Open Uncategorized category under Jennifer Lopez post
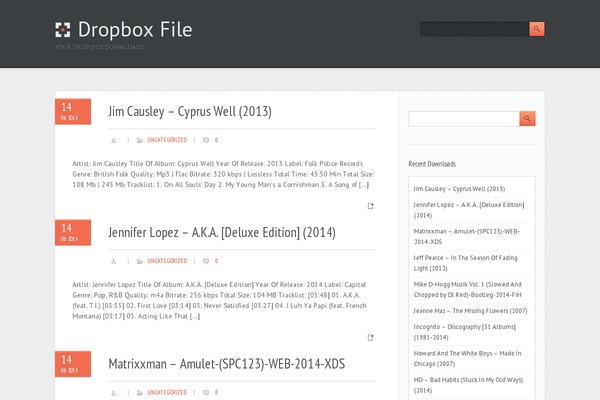The height and width of the screenshot is (400, 600). [x=167, y=261]
